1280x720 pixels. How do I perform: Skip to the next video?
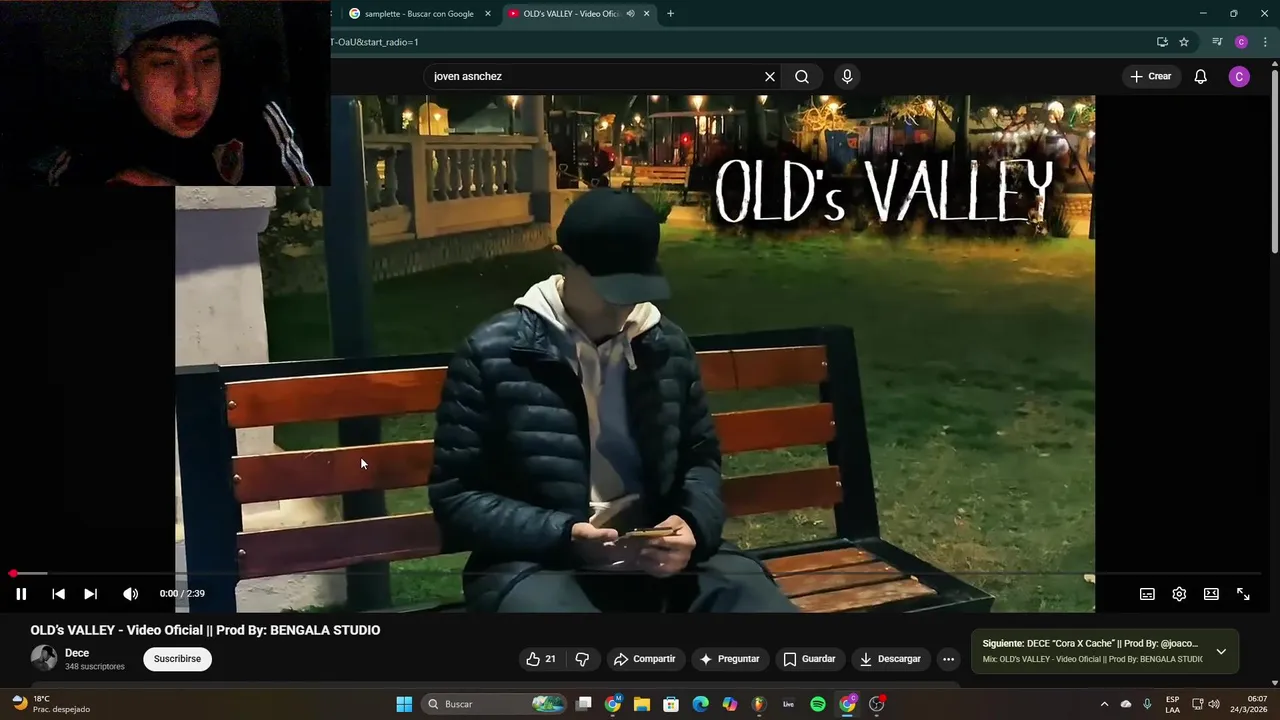pyautogui.click(x=90, y=594)
